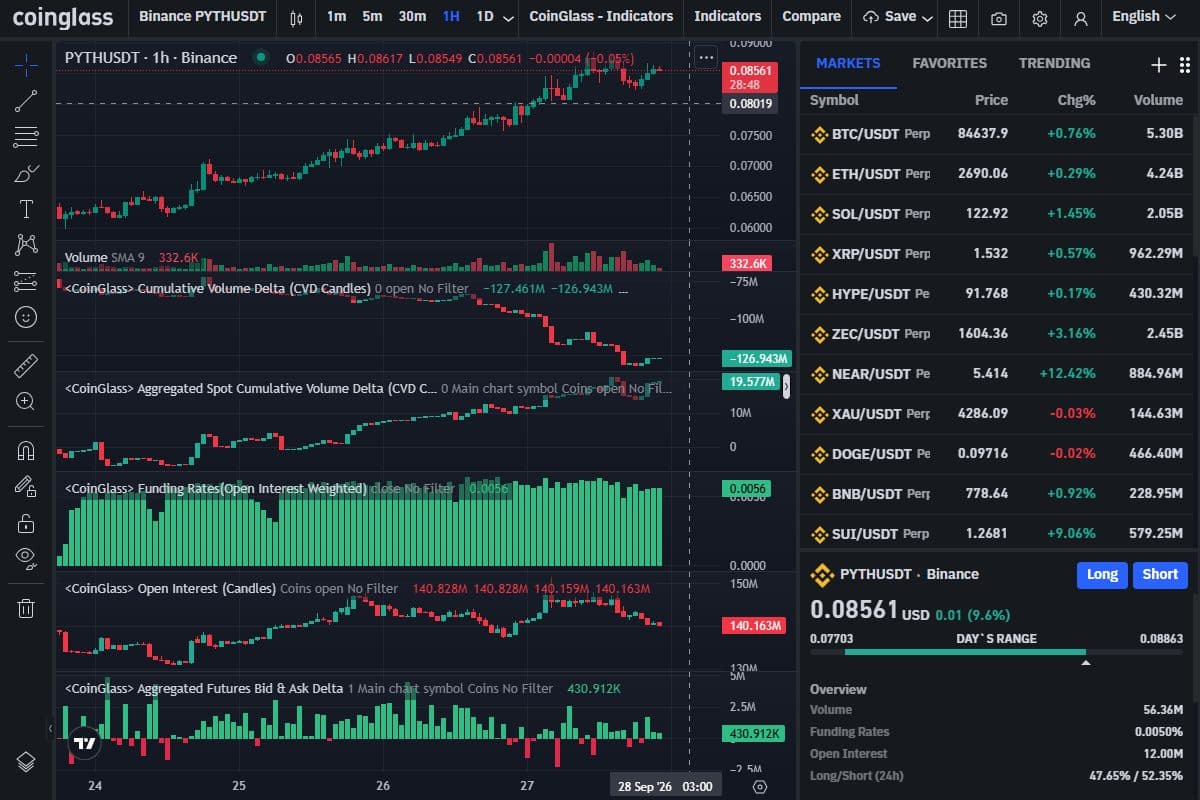This screenshot has height=800, width=1200.
Task: Open the prediction and measurement tools
Action: (x=26, y=281)
